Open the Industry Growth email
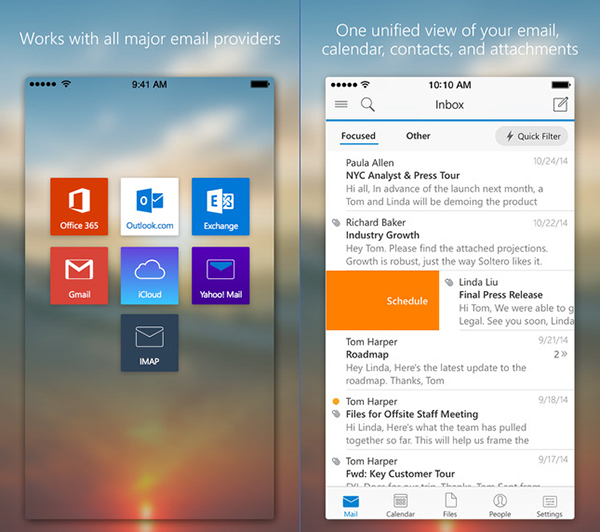This screenshot has width=600, height=532. [450, 241]
